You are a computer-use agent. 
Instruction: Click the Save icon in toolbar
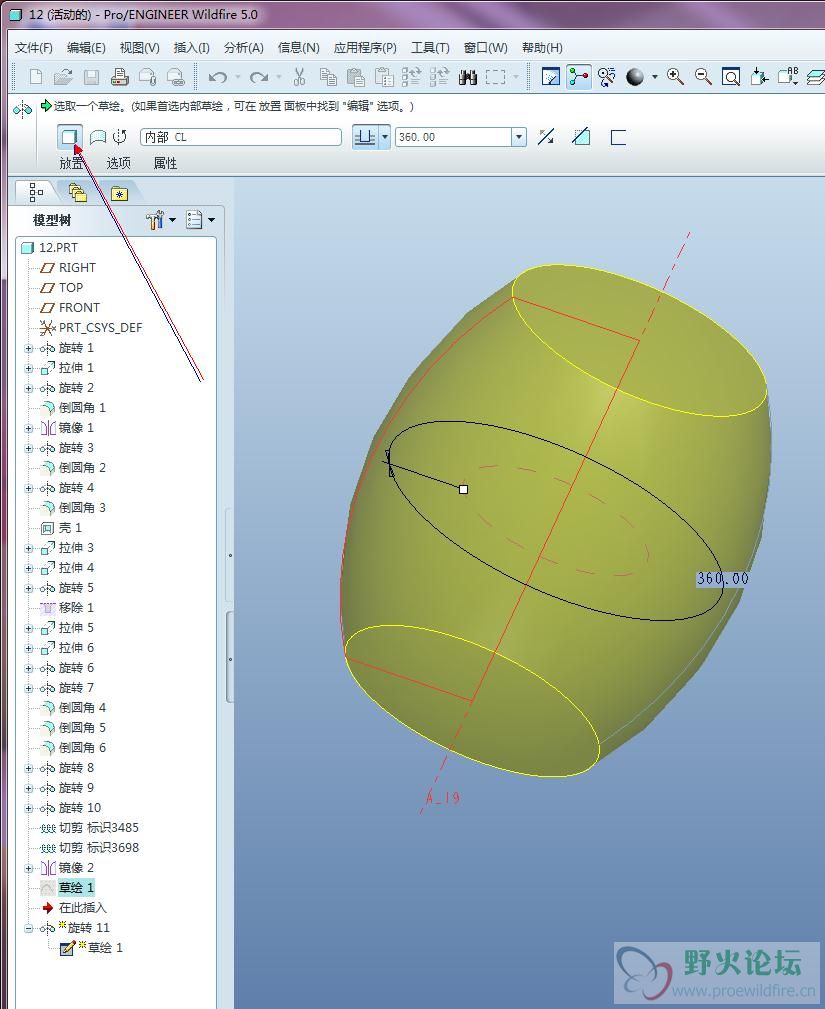pyautogui.click(x=91, y=77)
